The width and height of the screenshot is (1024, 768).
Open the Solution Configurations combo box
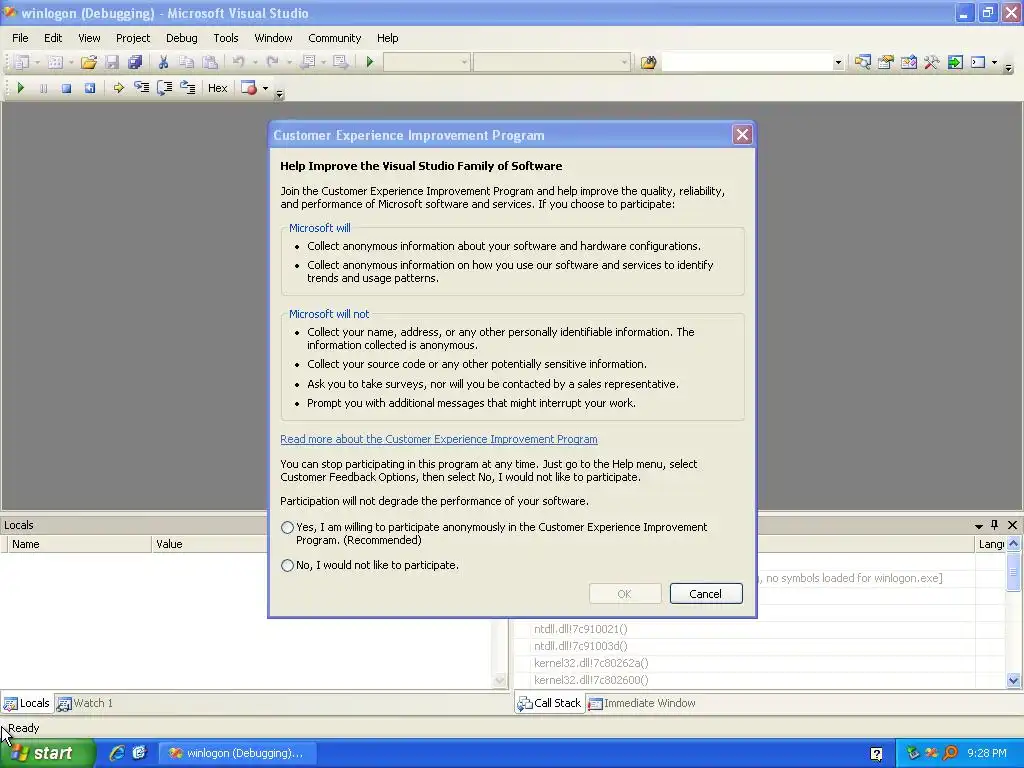[426, 63]
